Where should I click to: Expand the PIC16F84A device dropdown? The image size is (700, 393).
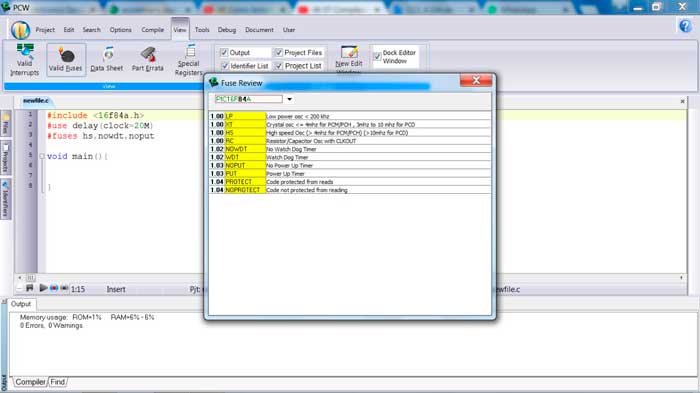click(289, 99)
